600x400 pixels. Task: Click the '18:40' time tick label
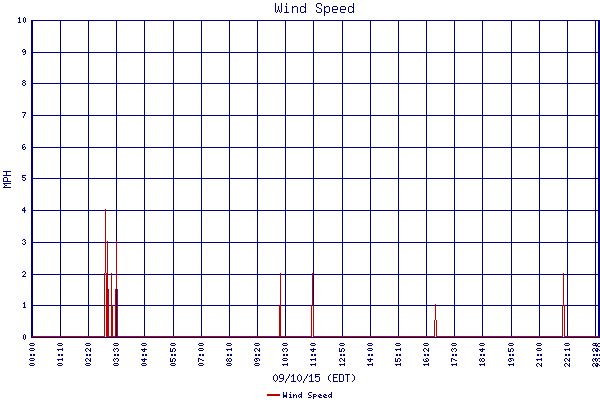click(483, 354)
